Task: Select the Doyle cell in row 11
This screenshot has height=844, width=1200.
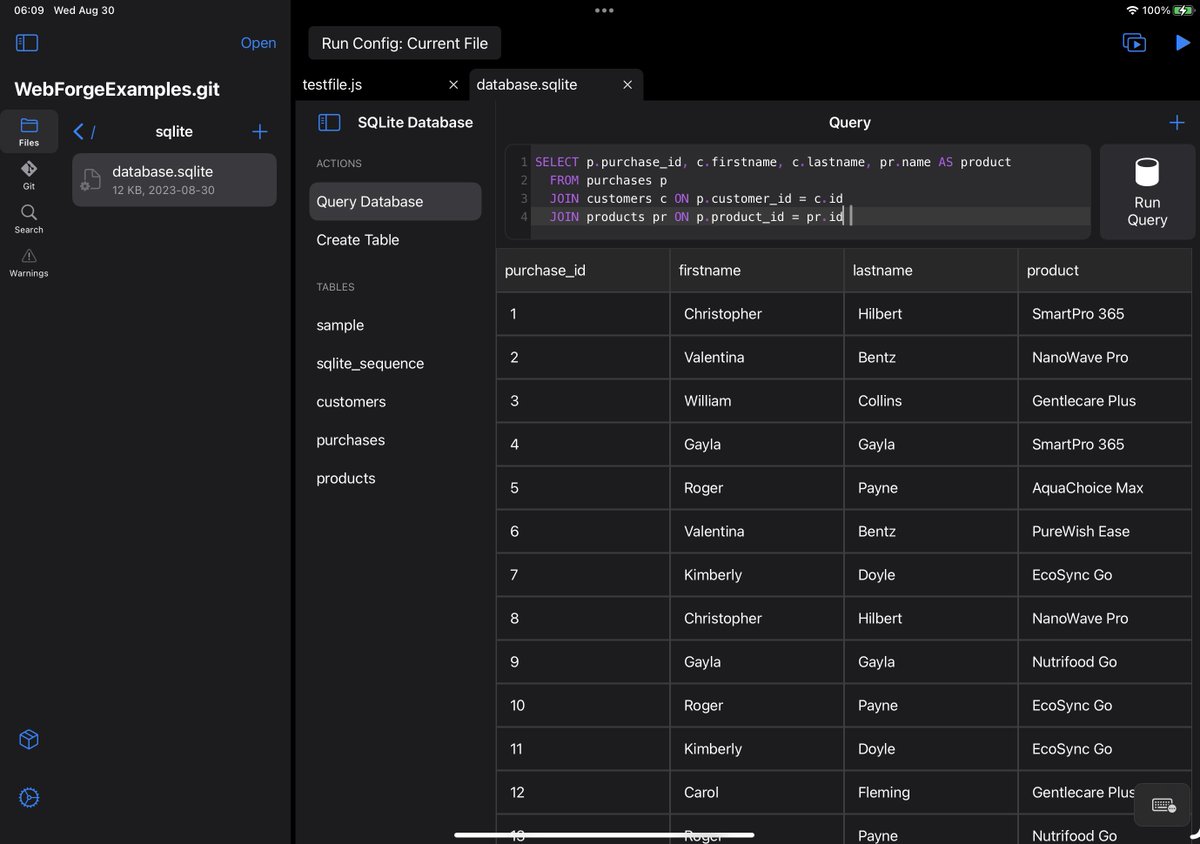Action: 931,749
